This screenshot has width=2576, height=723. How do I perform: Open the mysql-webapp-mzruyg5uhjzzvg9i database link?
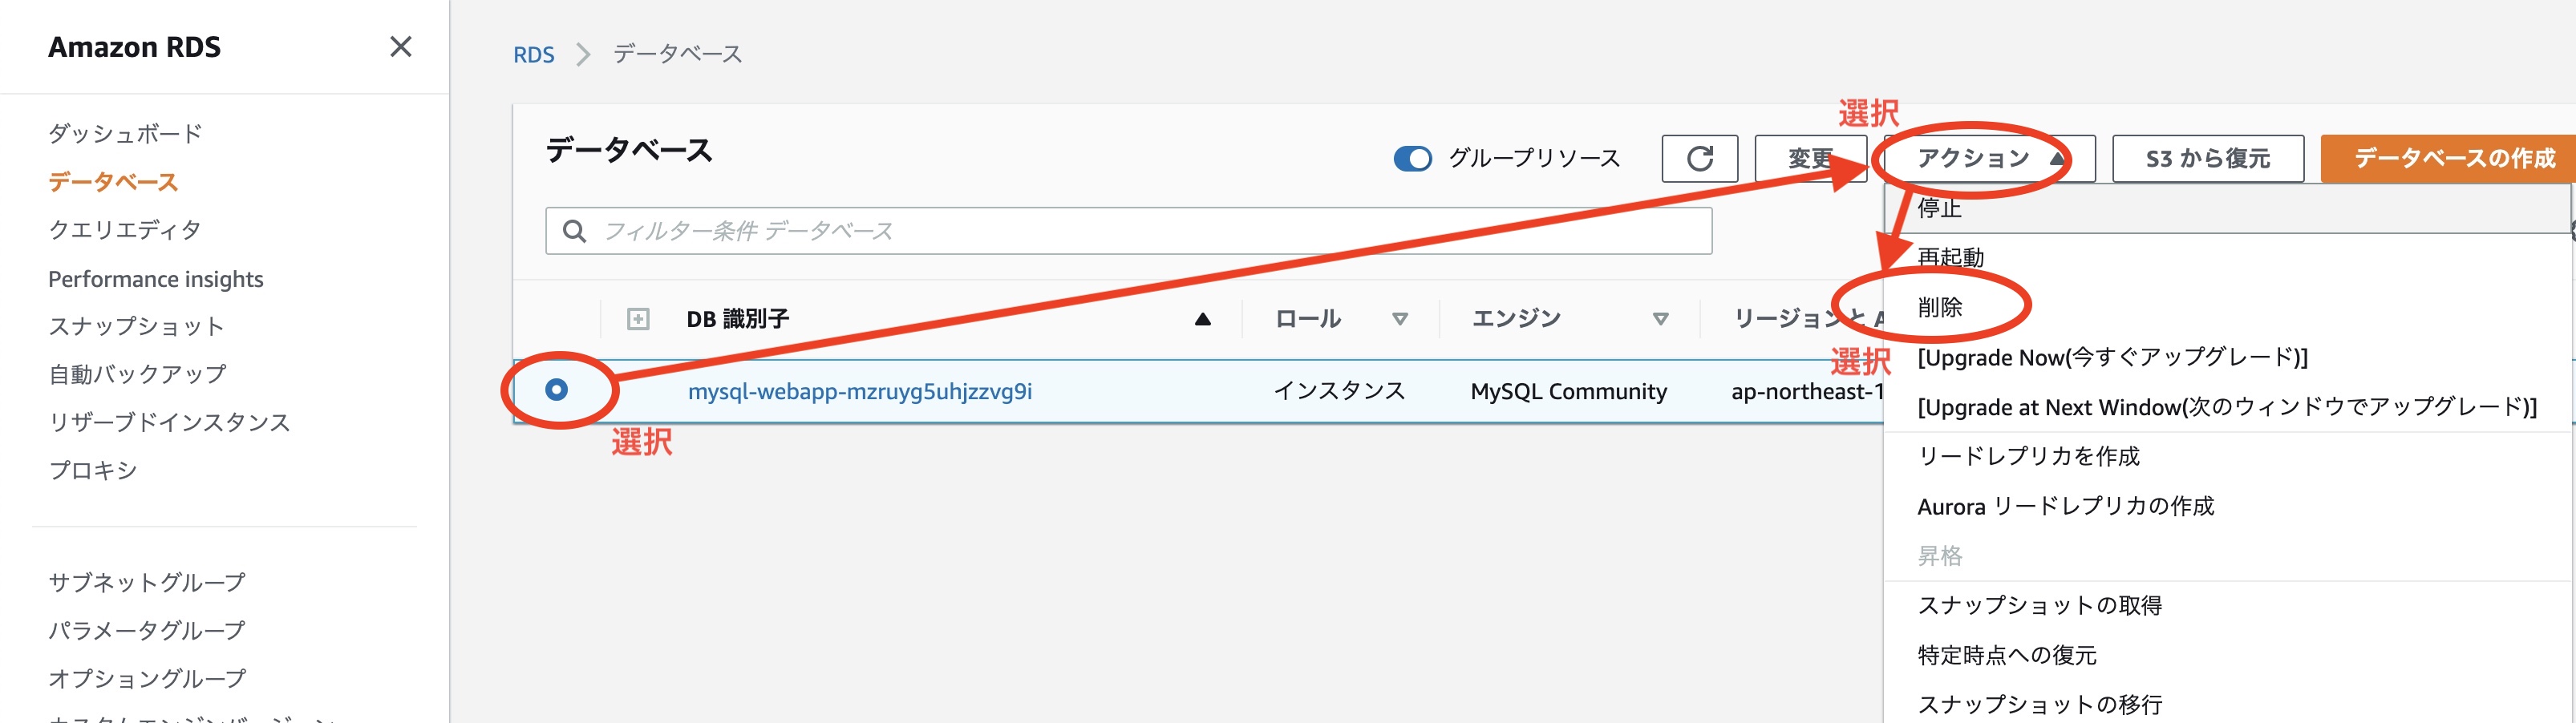tap(859, 391)
